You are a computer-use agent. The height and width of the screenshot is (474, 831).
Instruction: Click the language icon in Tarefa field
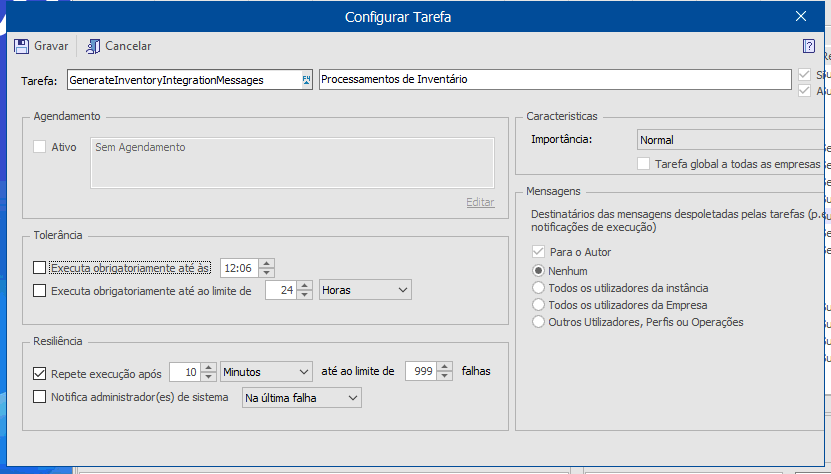coord(307,79)
